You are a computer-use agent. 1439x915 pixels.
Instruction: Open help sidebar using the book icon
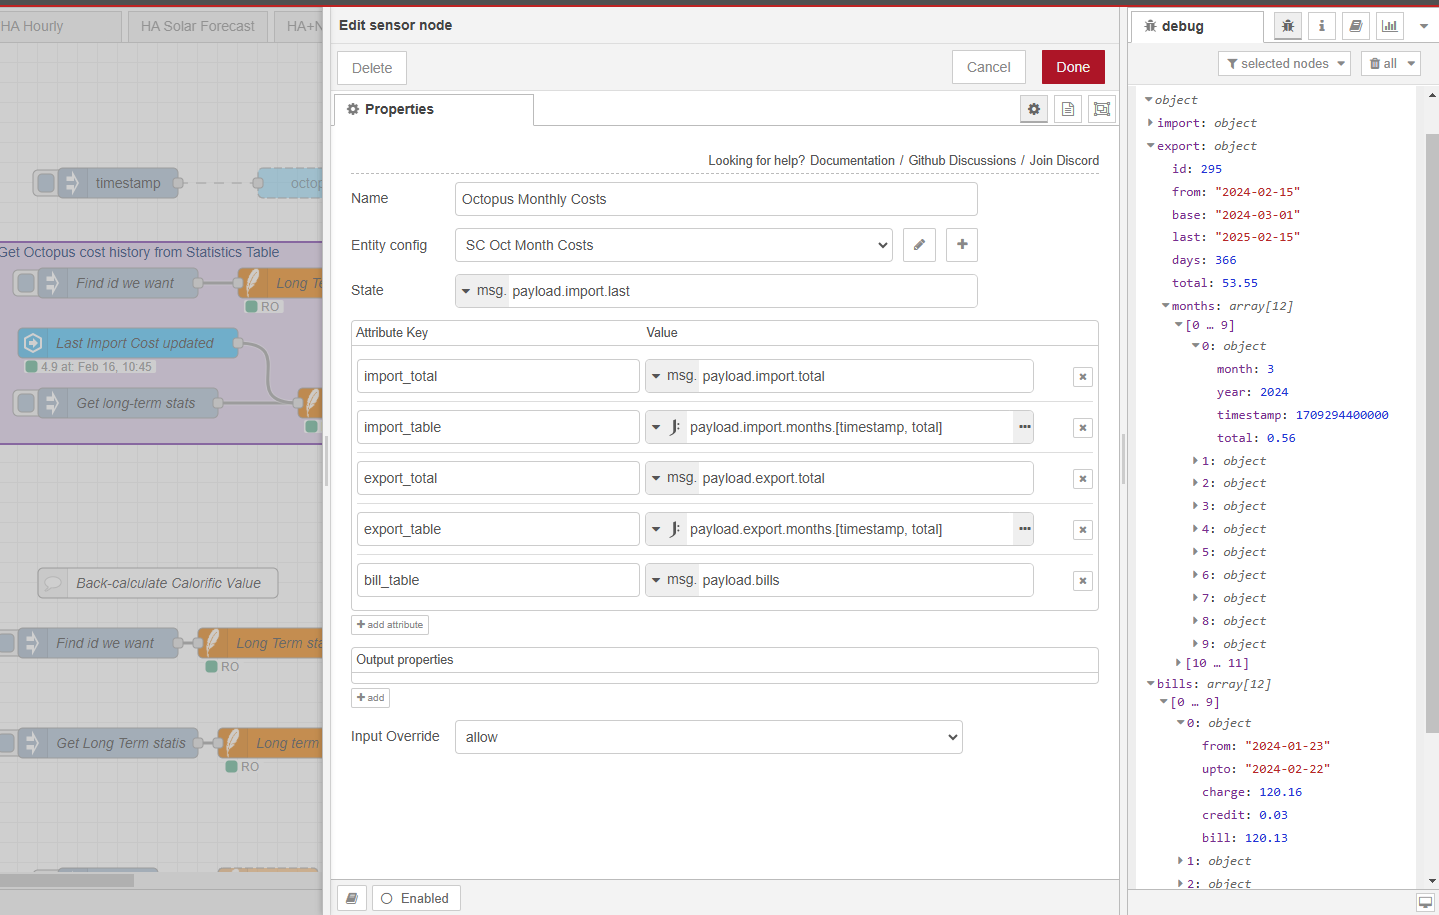click(x=1355, y=25)
